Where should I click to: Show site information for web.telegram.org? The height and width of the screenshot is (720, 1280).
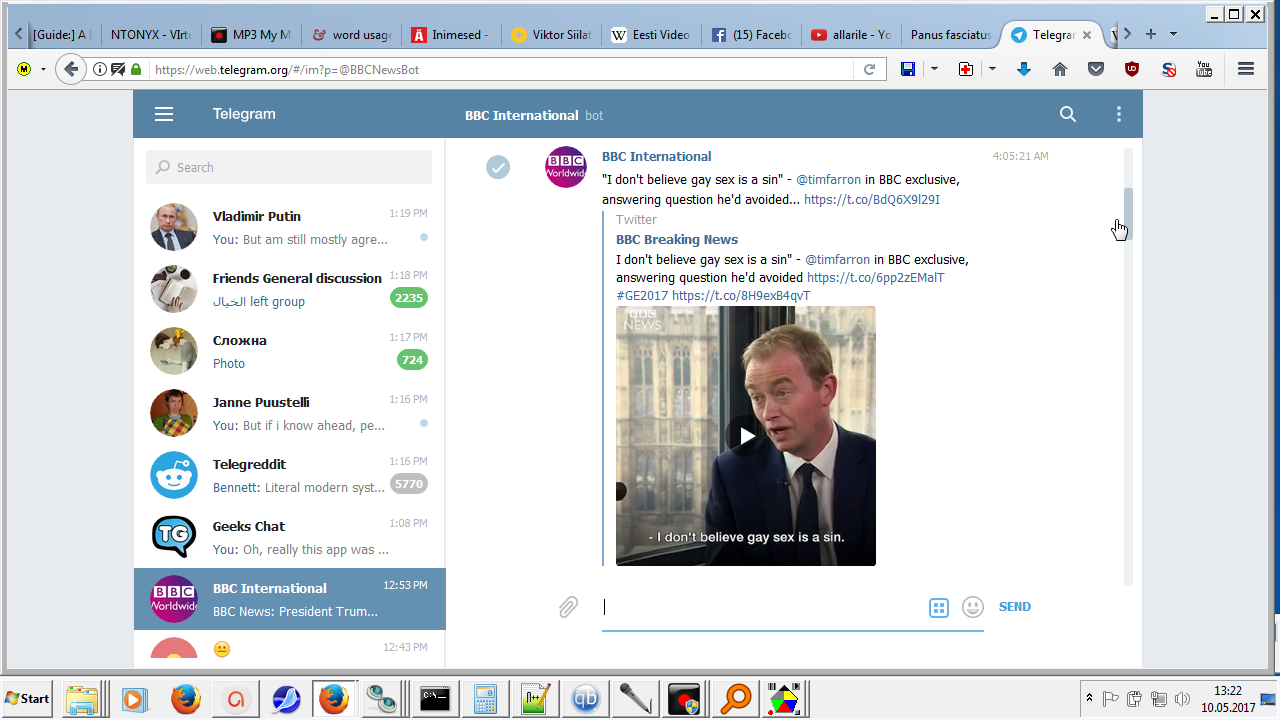click(100, 69)
